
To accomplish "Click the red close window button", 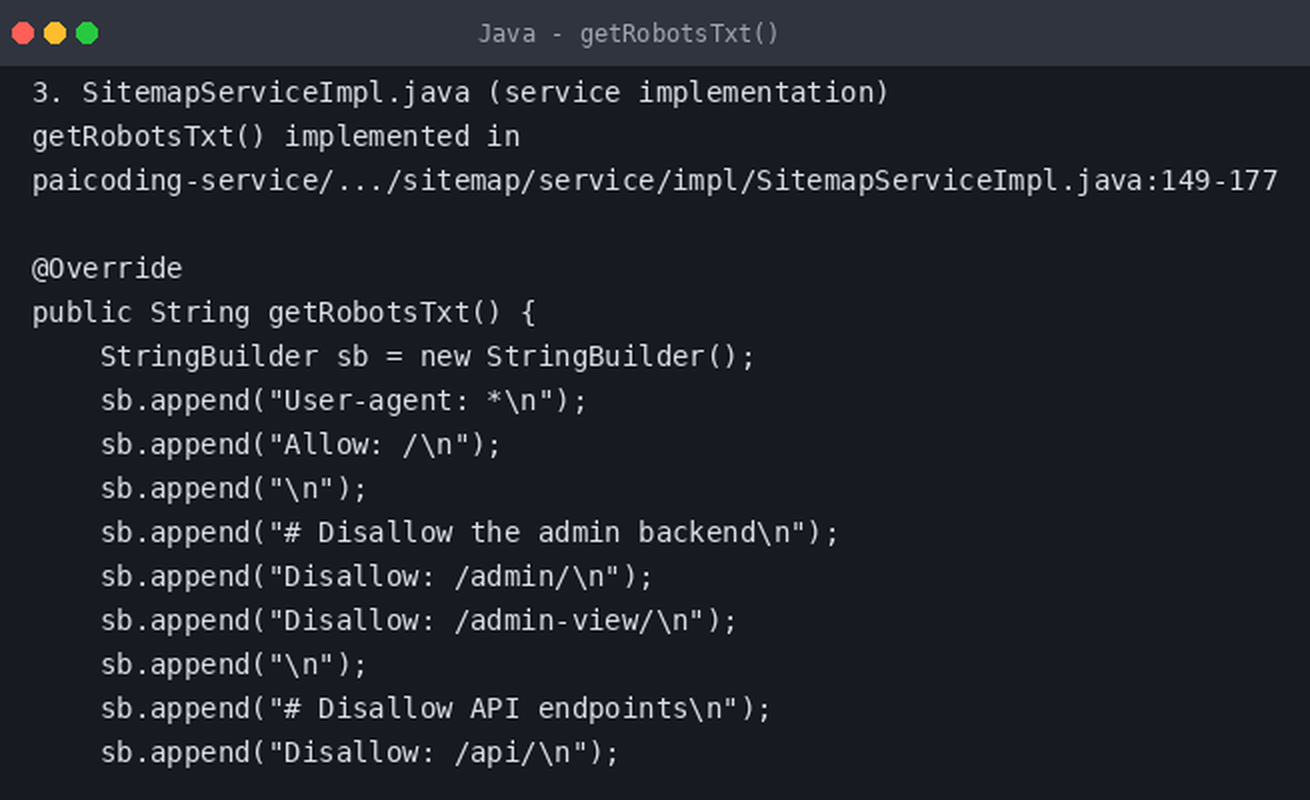I will [23, 33].
